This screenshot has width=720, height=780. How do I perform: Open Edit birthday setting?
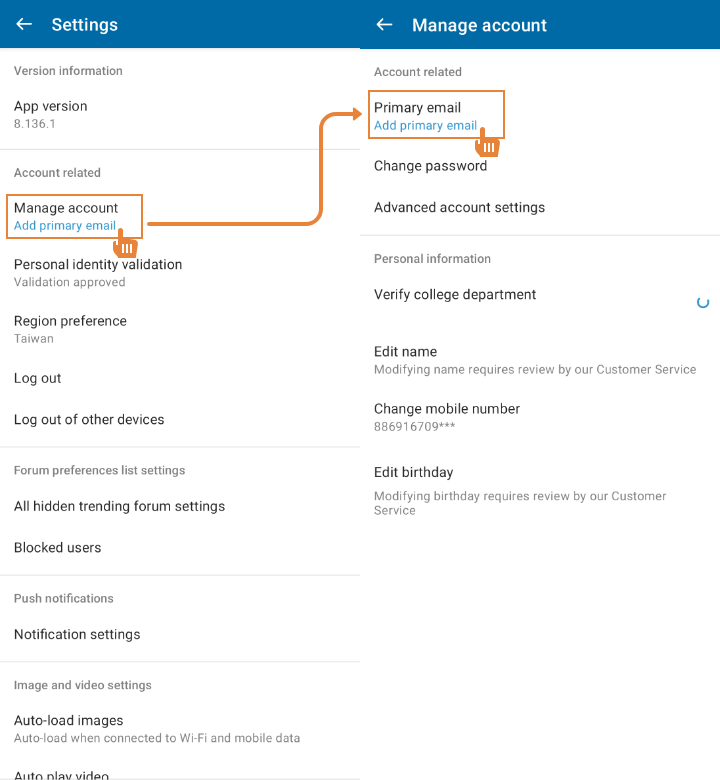540,490
